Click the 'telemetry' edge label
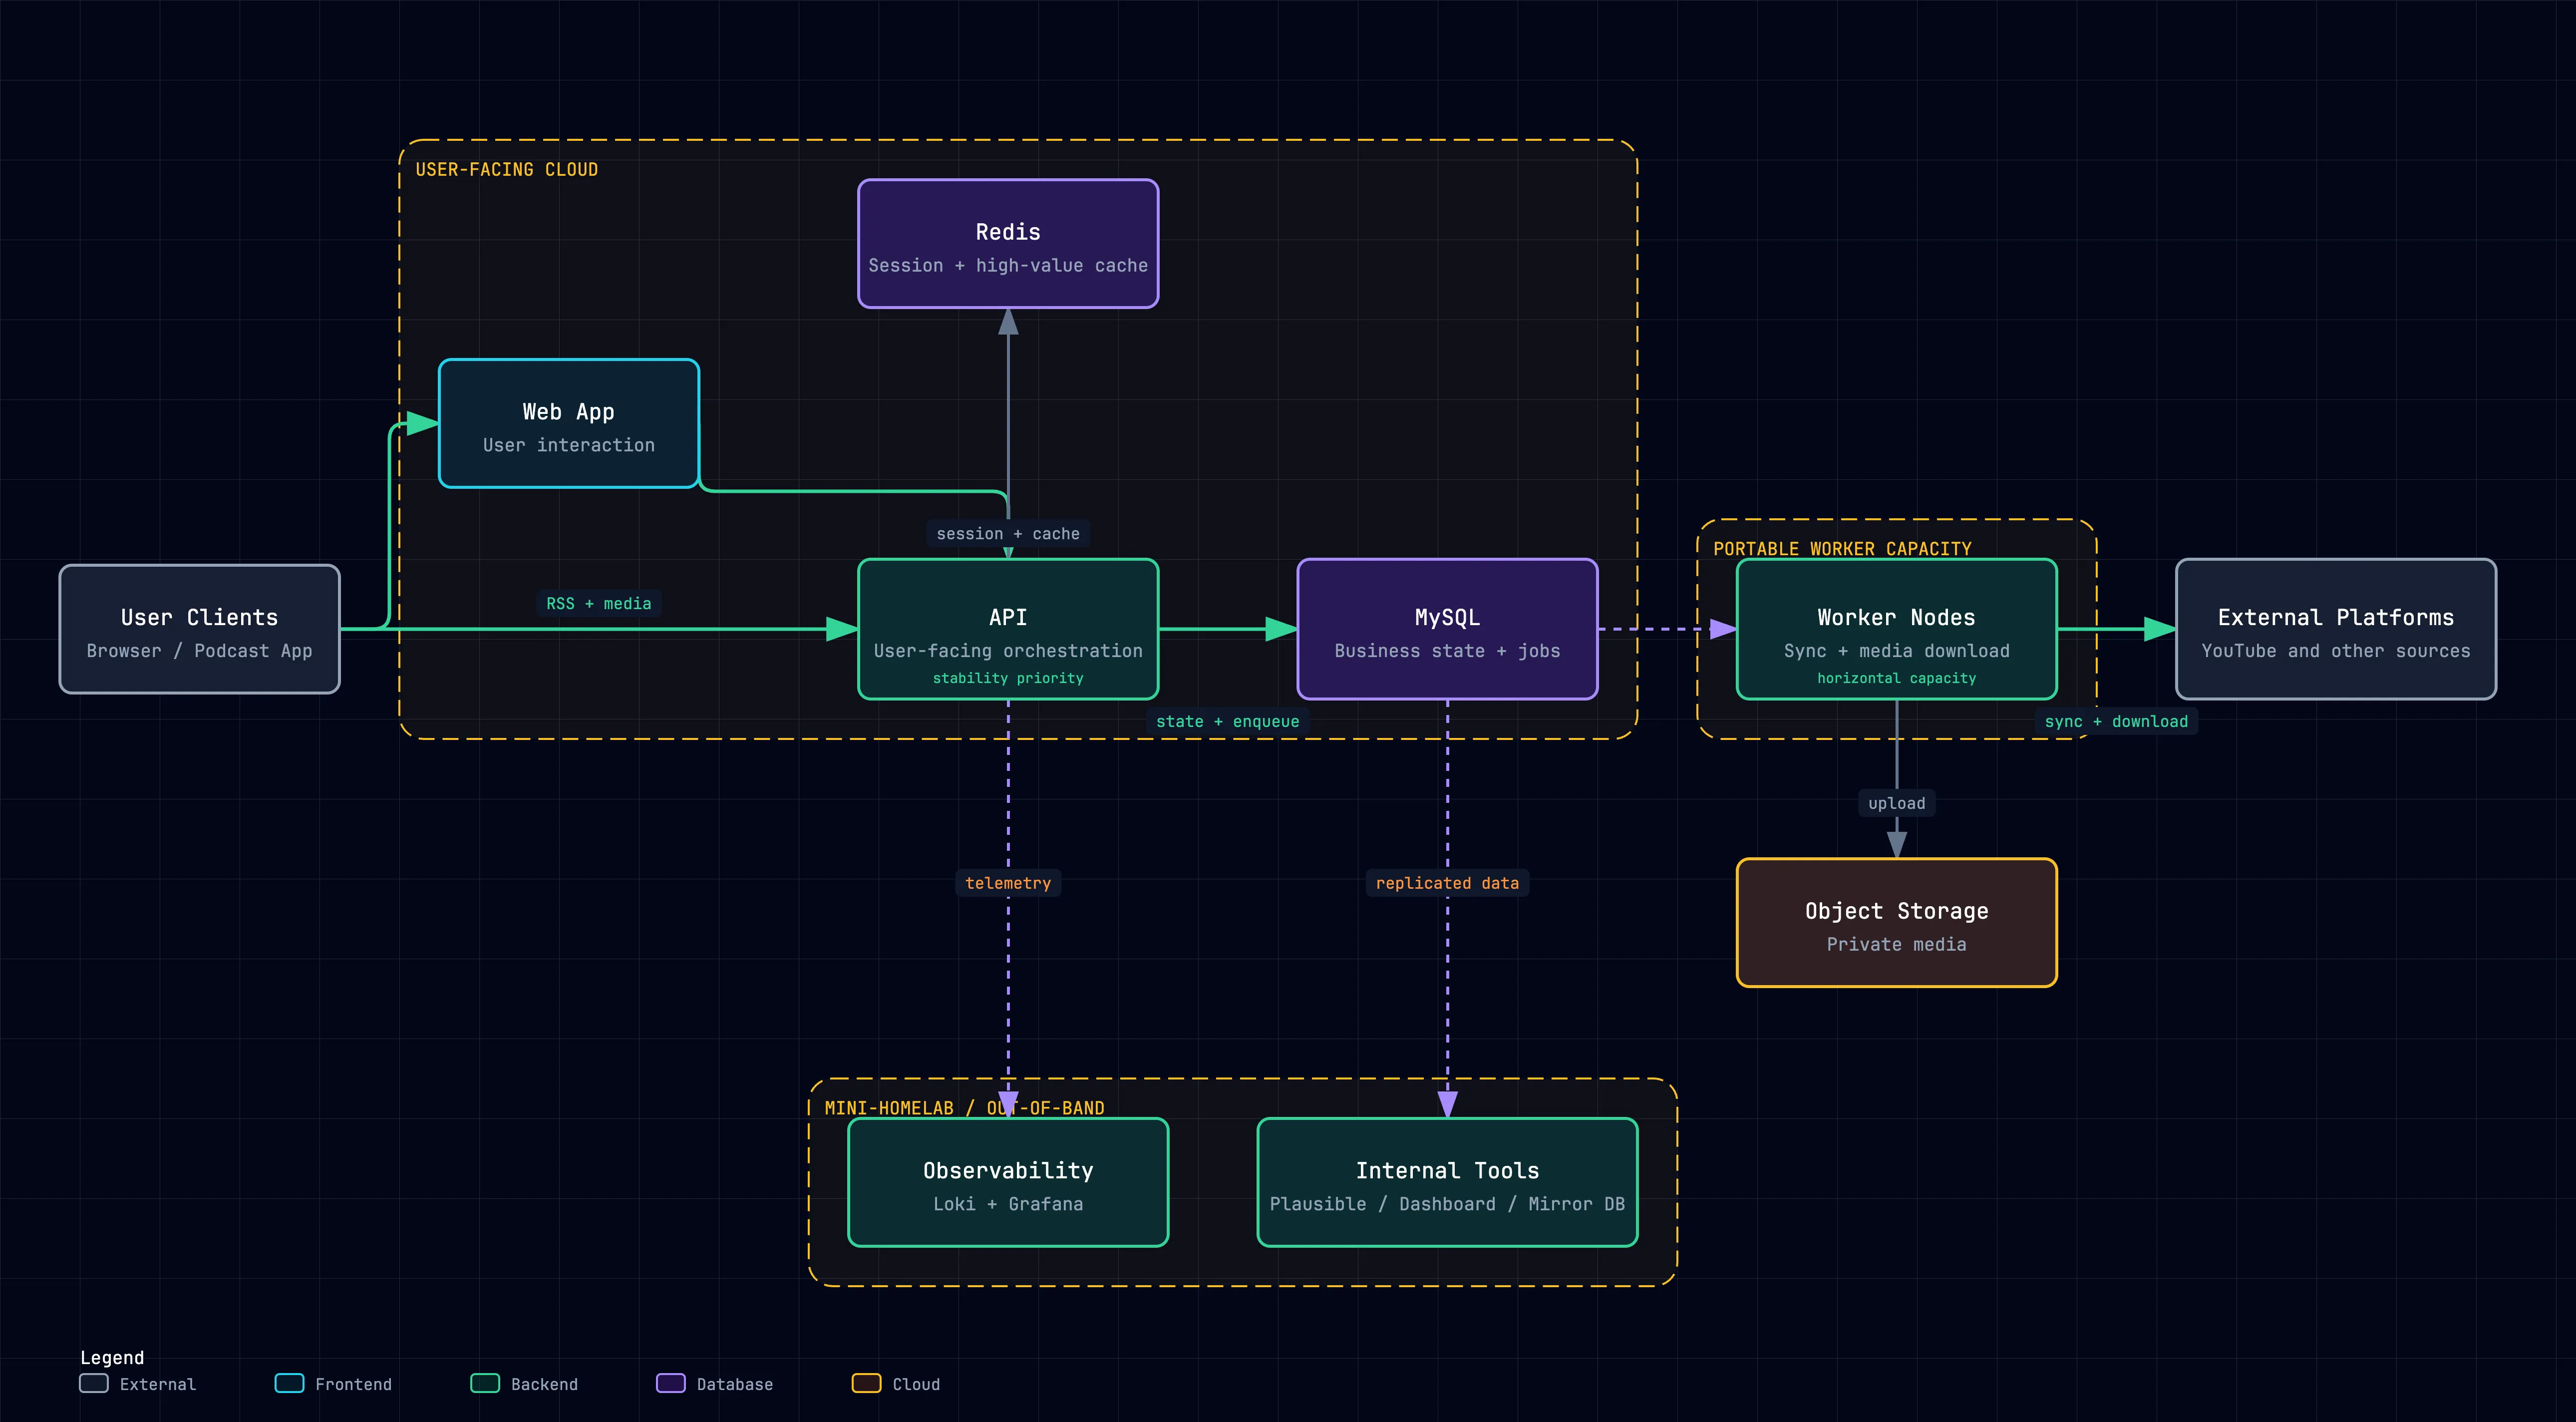The width and height of the screenshot is (2576, 1422). [1008, 883]
